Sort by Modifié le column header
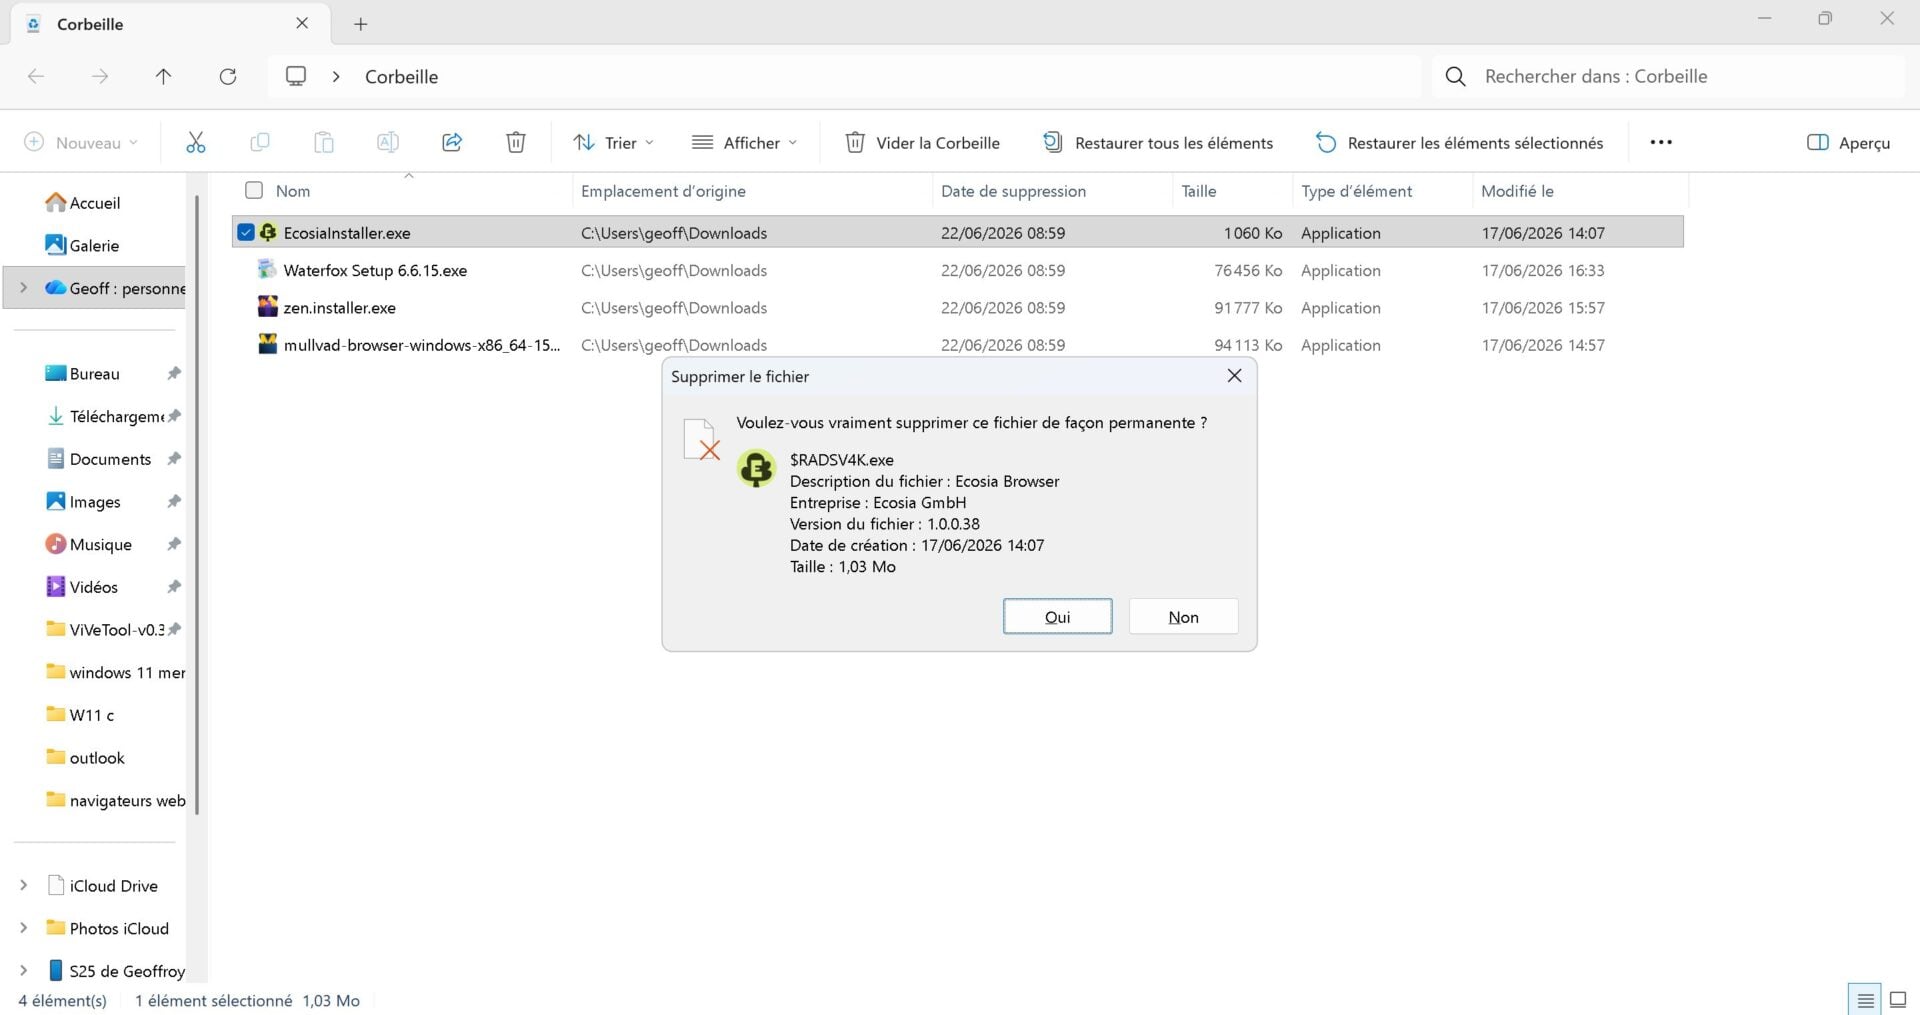 [x=1517, y=191]
